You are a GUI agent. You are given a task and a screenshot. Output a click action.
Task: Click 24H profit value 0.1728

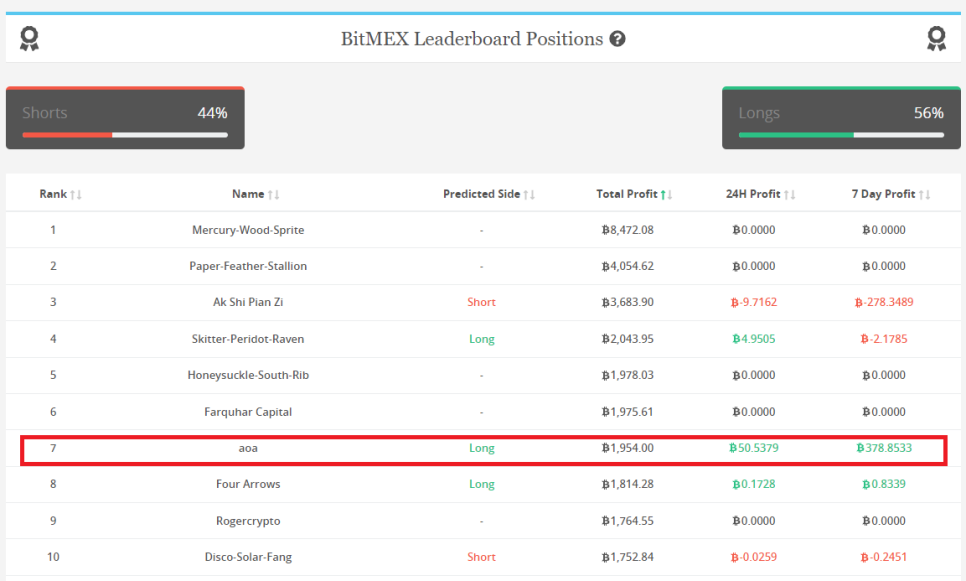[x=753, y=484]
